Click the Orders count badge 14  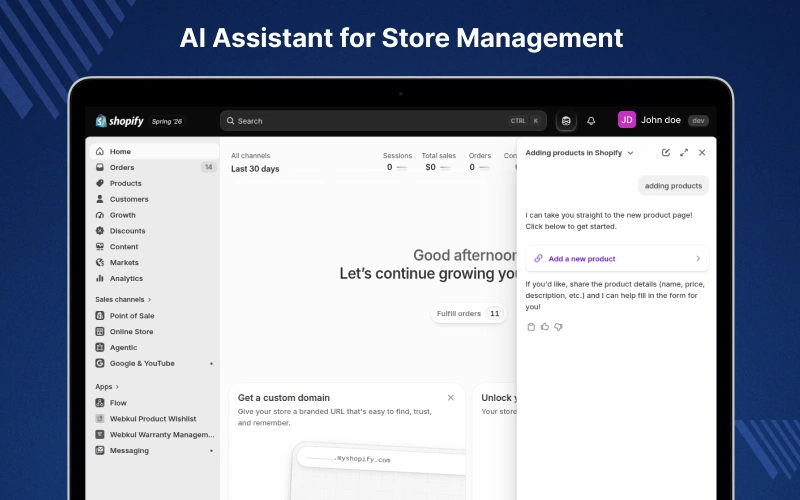(x=208, y=167)
